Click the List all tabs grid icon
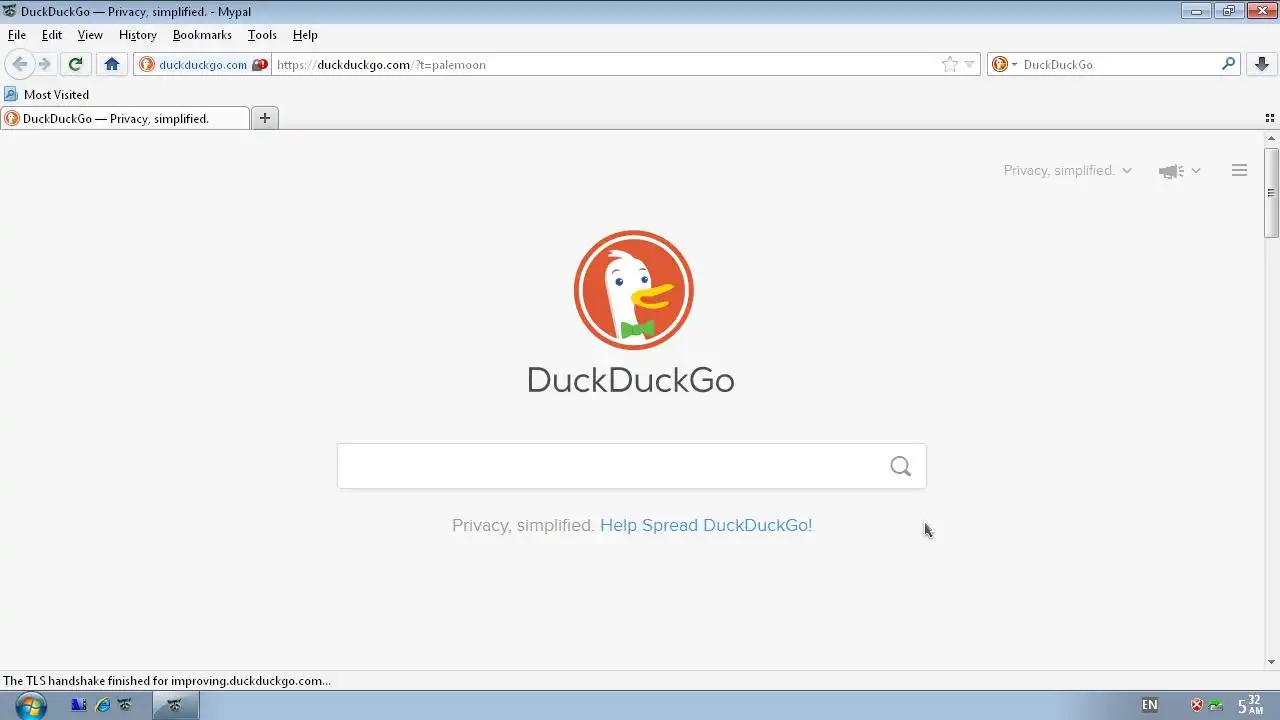 pos(1270,118)
